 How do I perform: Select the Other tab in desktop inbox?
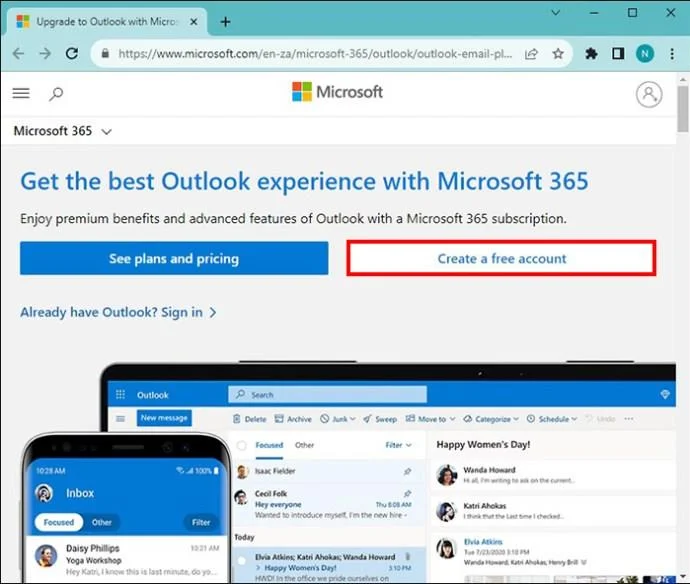pos(305,445)
